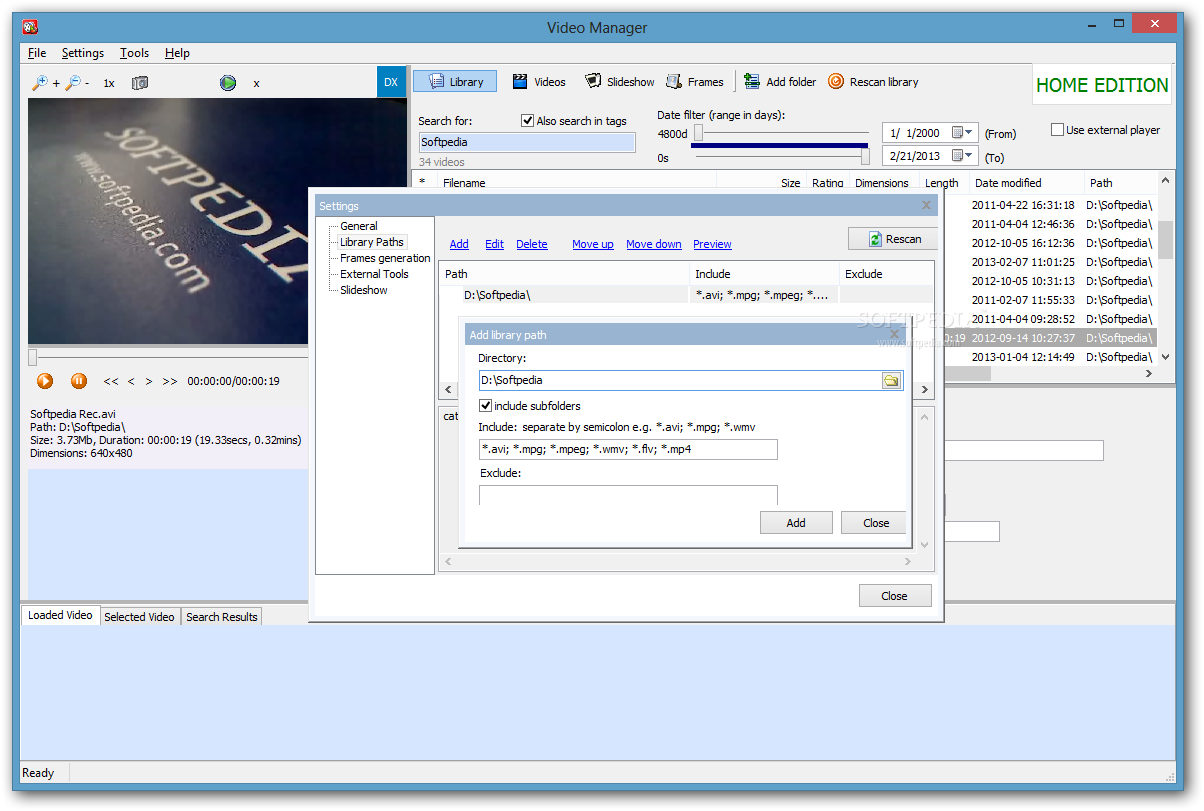Click the Directory path input field
The height and width of the screenshot is (811, 1204).
(679, 380)
